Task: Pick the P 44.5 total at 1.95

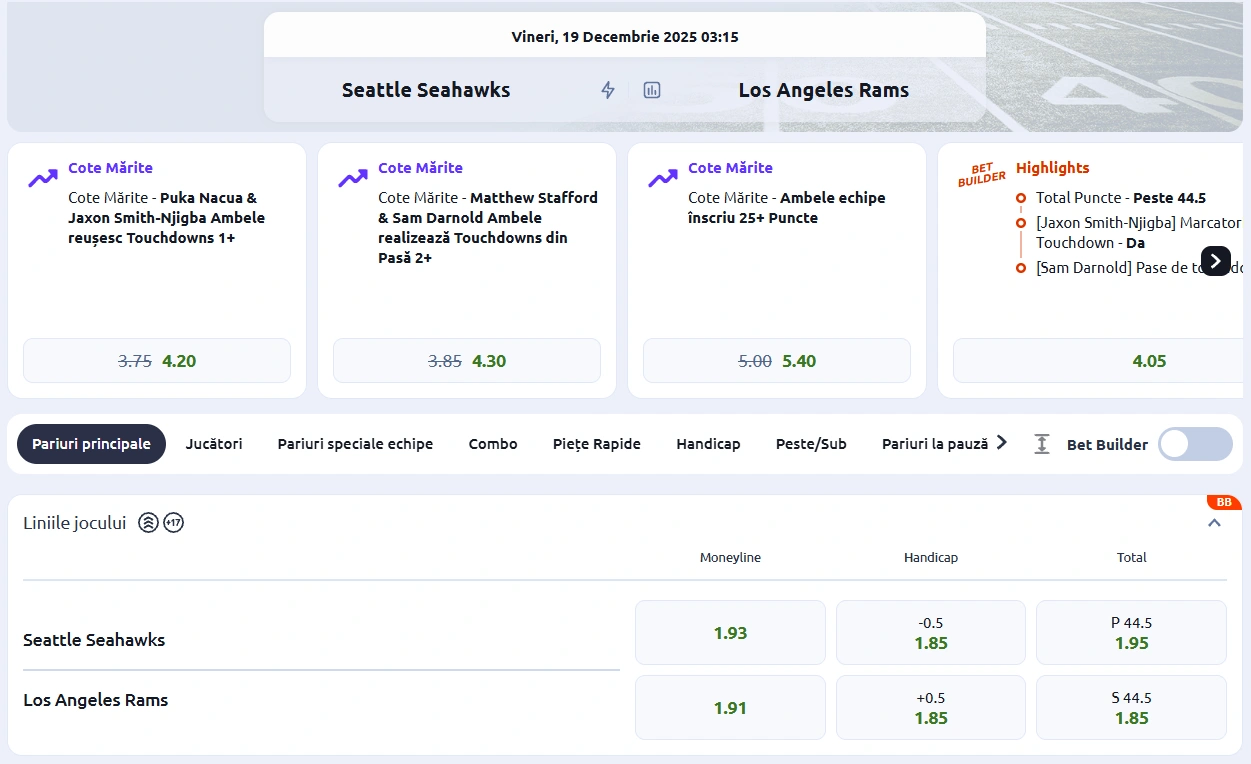Action: (1131, 633)
